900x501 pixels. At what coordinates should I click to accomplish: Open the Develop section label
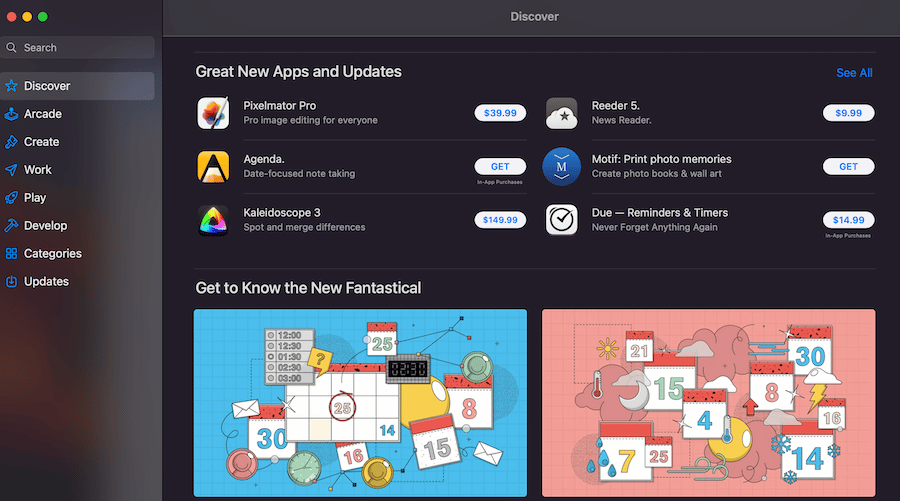coord(45,226)
